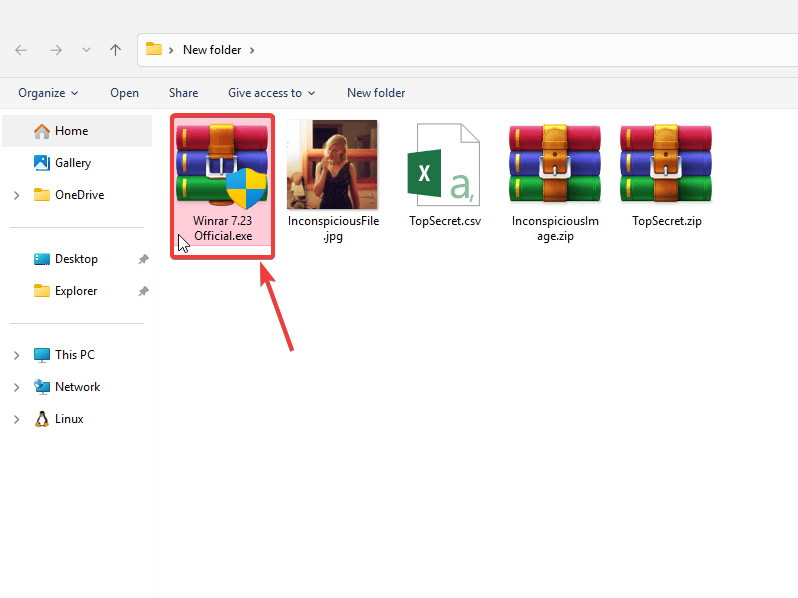This screenshot has height=598, width=798.
Task: Select the InconspiciousFile.jpg thumbnail
Action: [332, 164]
